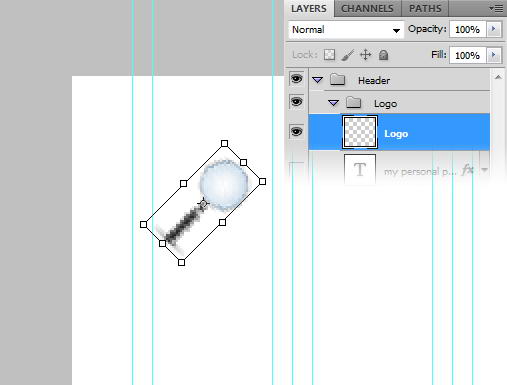This screenshot has height=385, width=507.
Task: Click the transform center reference point
Action: pos(203,203)
